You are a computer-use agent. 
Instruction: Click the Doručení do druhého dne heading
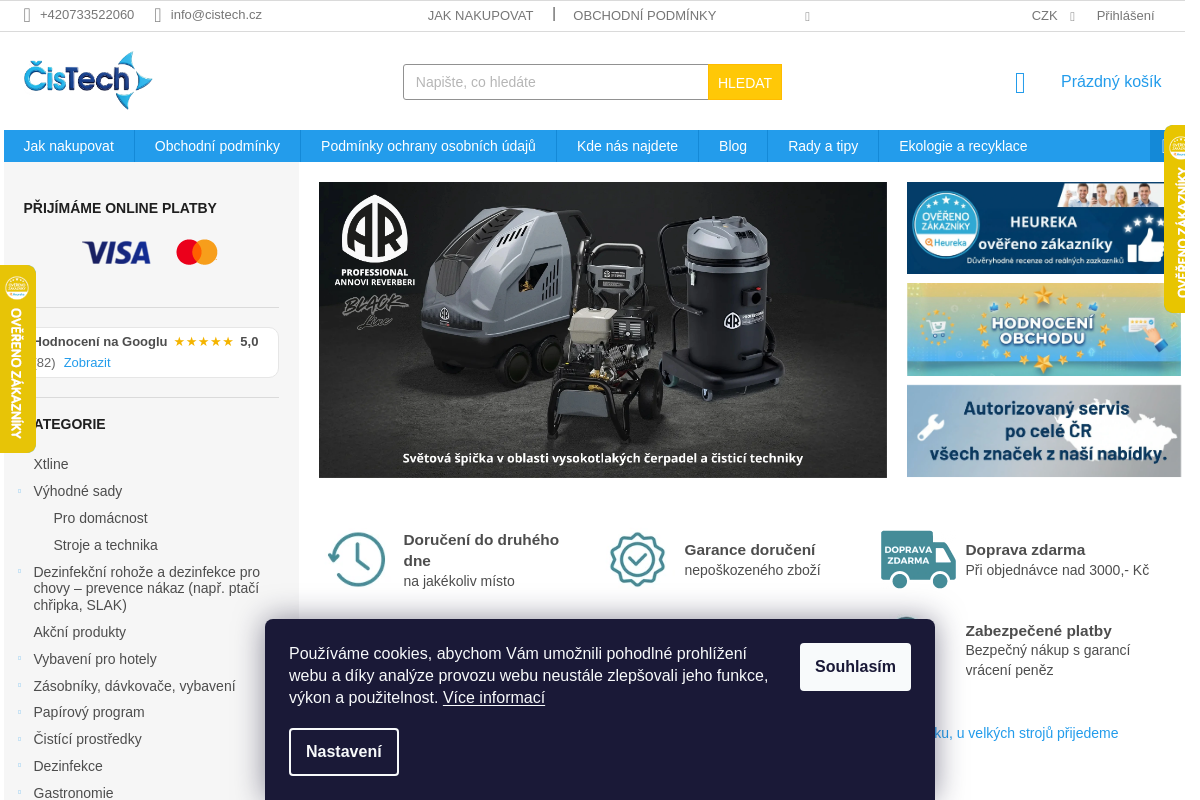tap(481, 550)
